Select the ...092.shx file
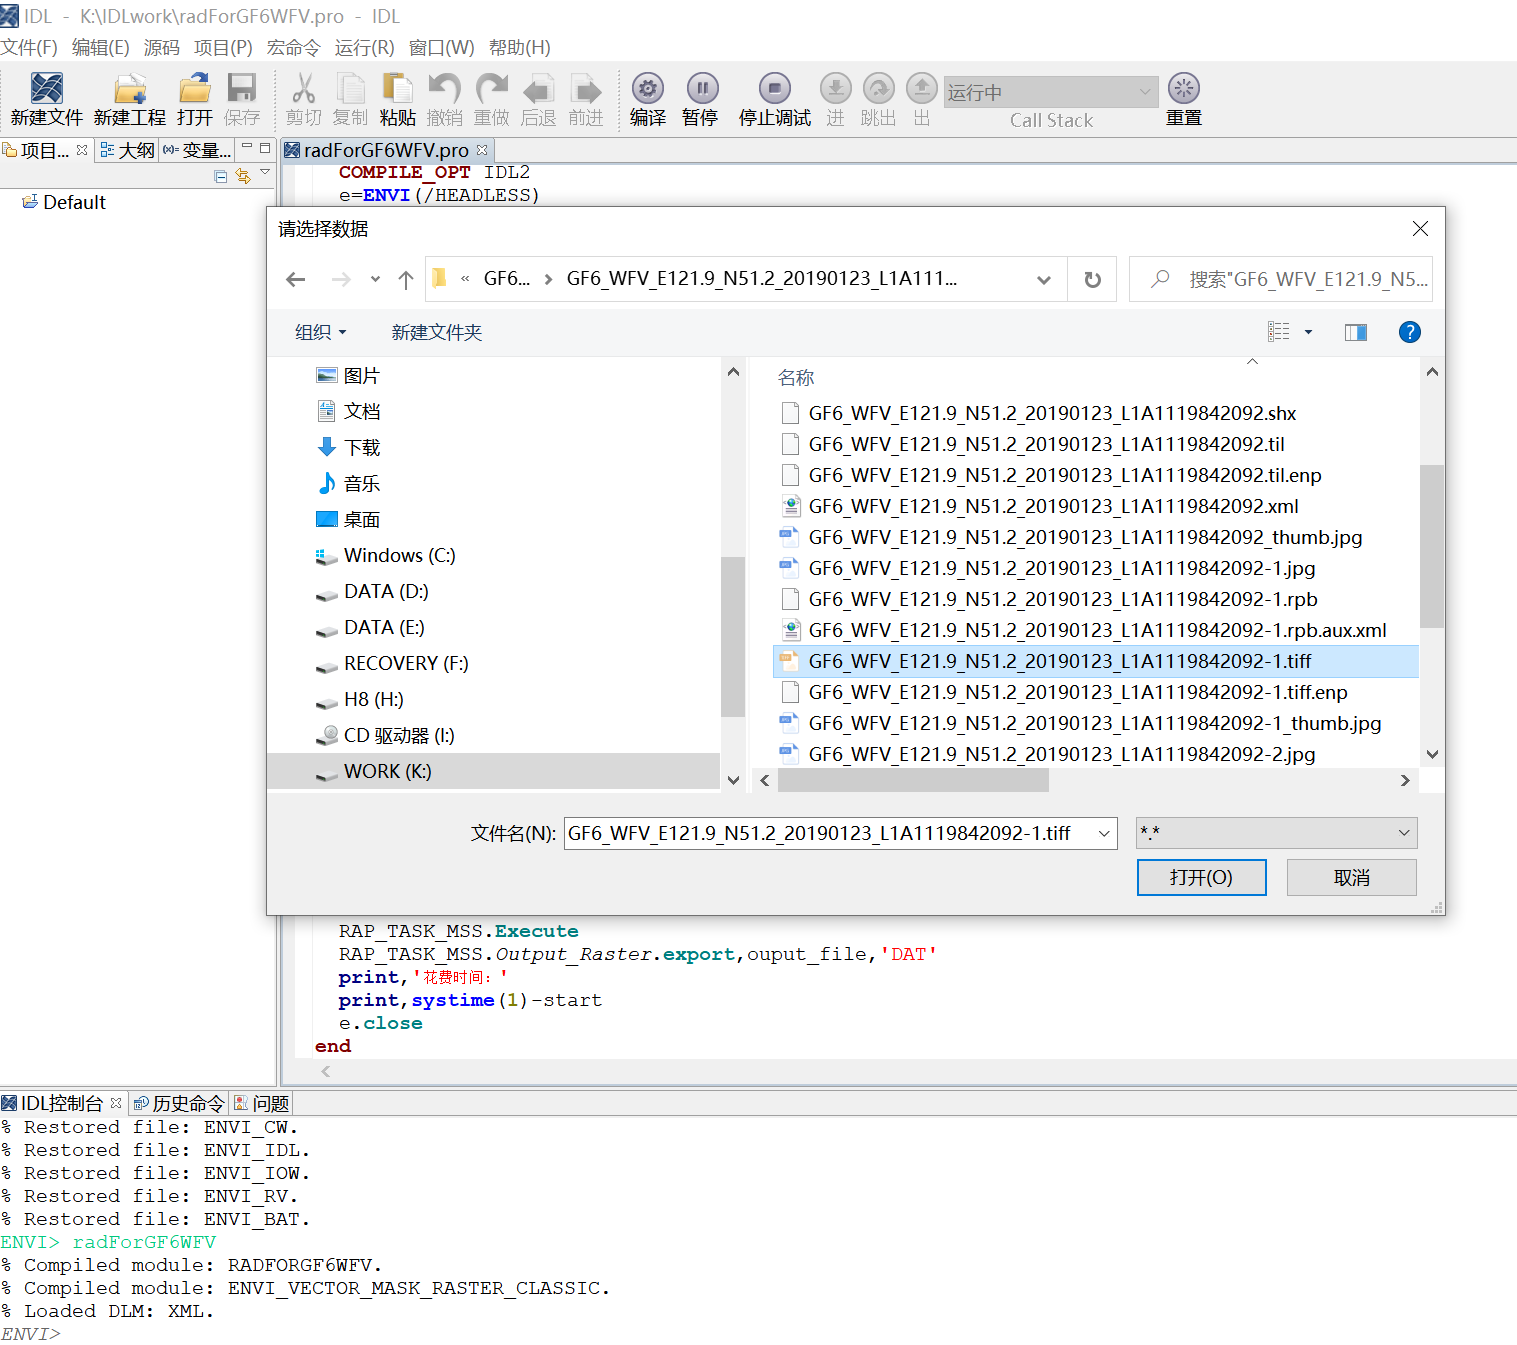Image resolution: width=1517 pixels, height=1345 pixels. click(x=1052, y=413)
